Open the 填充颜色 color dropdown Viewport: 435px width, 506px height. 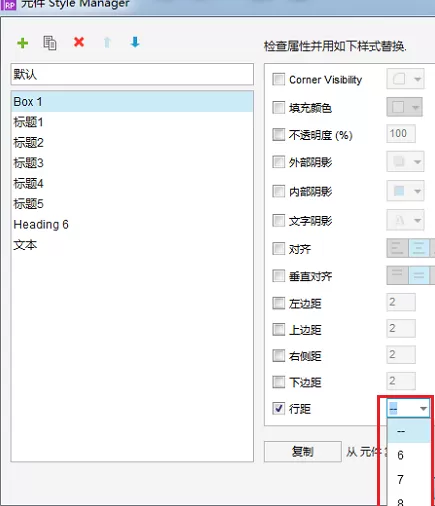pos(405,107)
